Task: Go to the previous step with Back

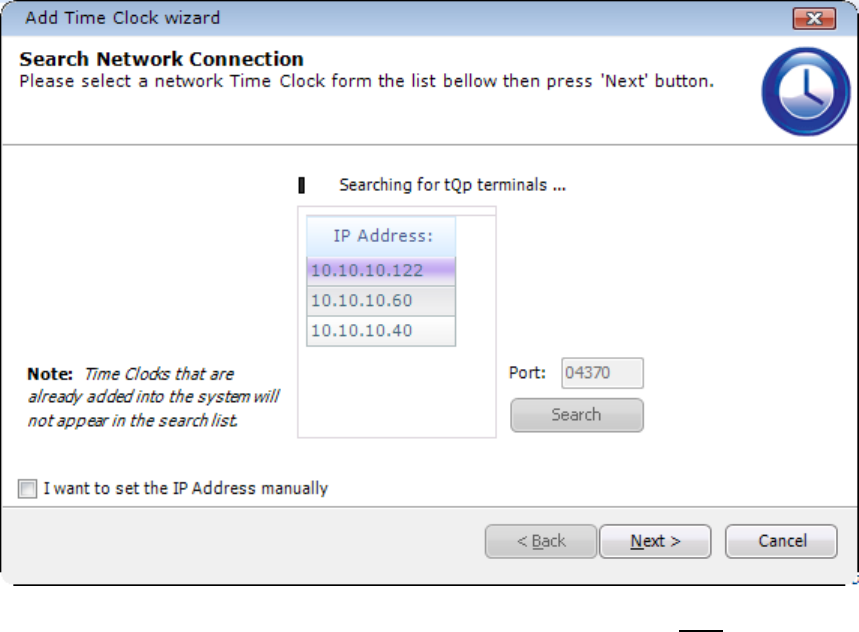Action: tap(541, 541)
